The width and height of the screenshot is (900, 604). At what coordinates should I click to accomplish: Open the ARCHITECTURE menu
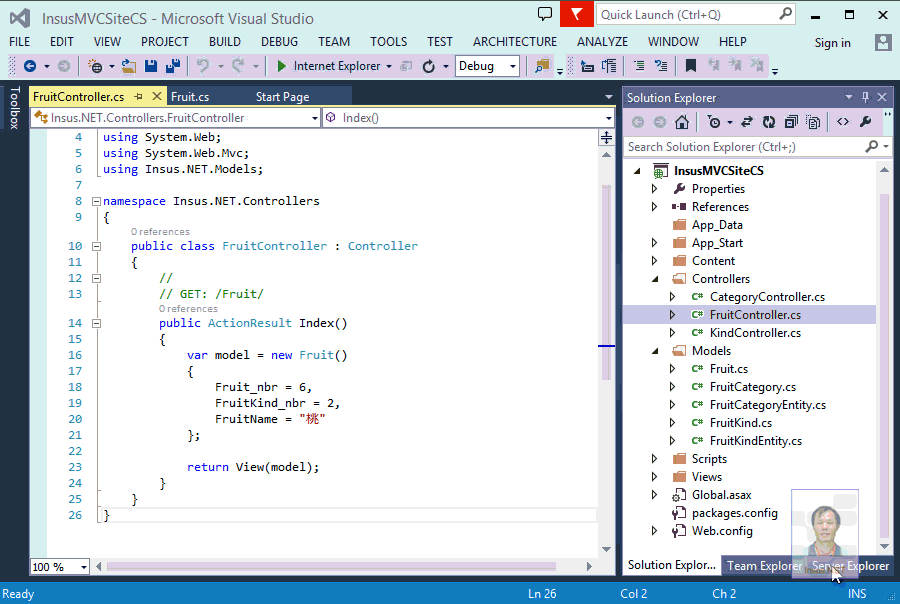pos(515,42)
